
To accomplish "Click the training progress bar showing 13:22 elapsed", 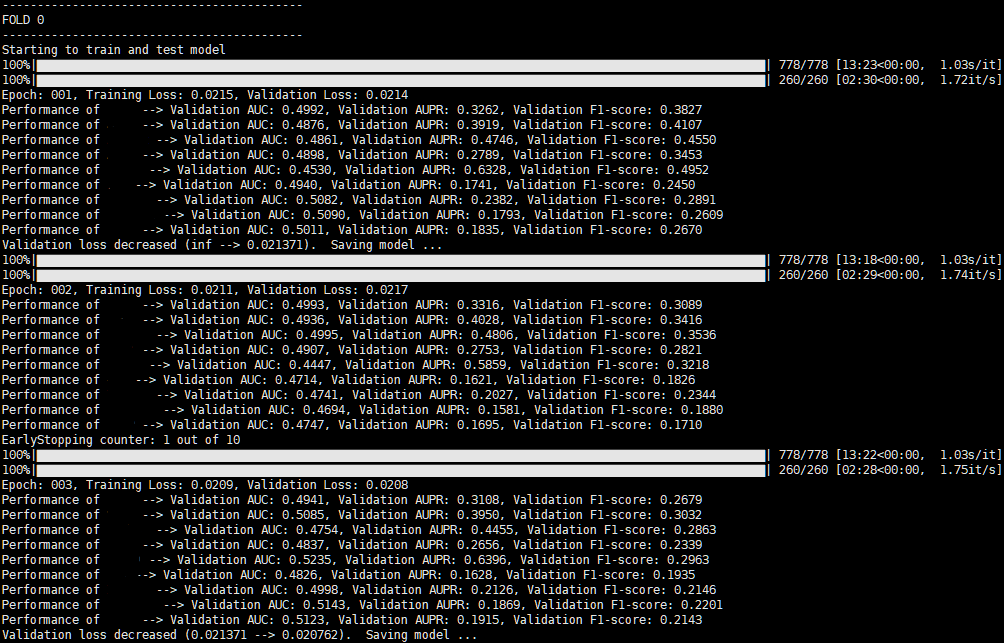I will click(x=400, y=455).
